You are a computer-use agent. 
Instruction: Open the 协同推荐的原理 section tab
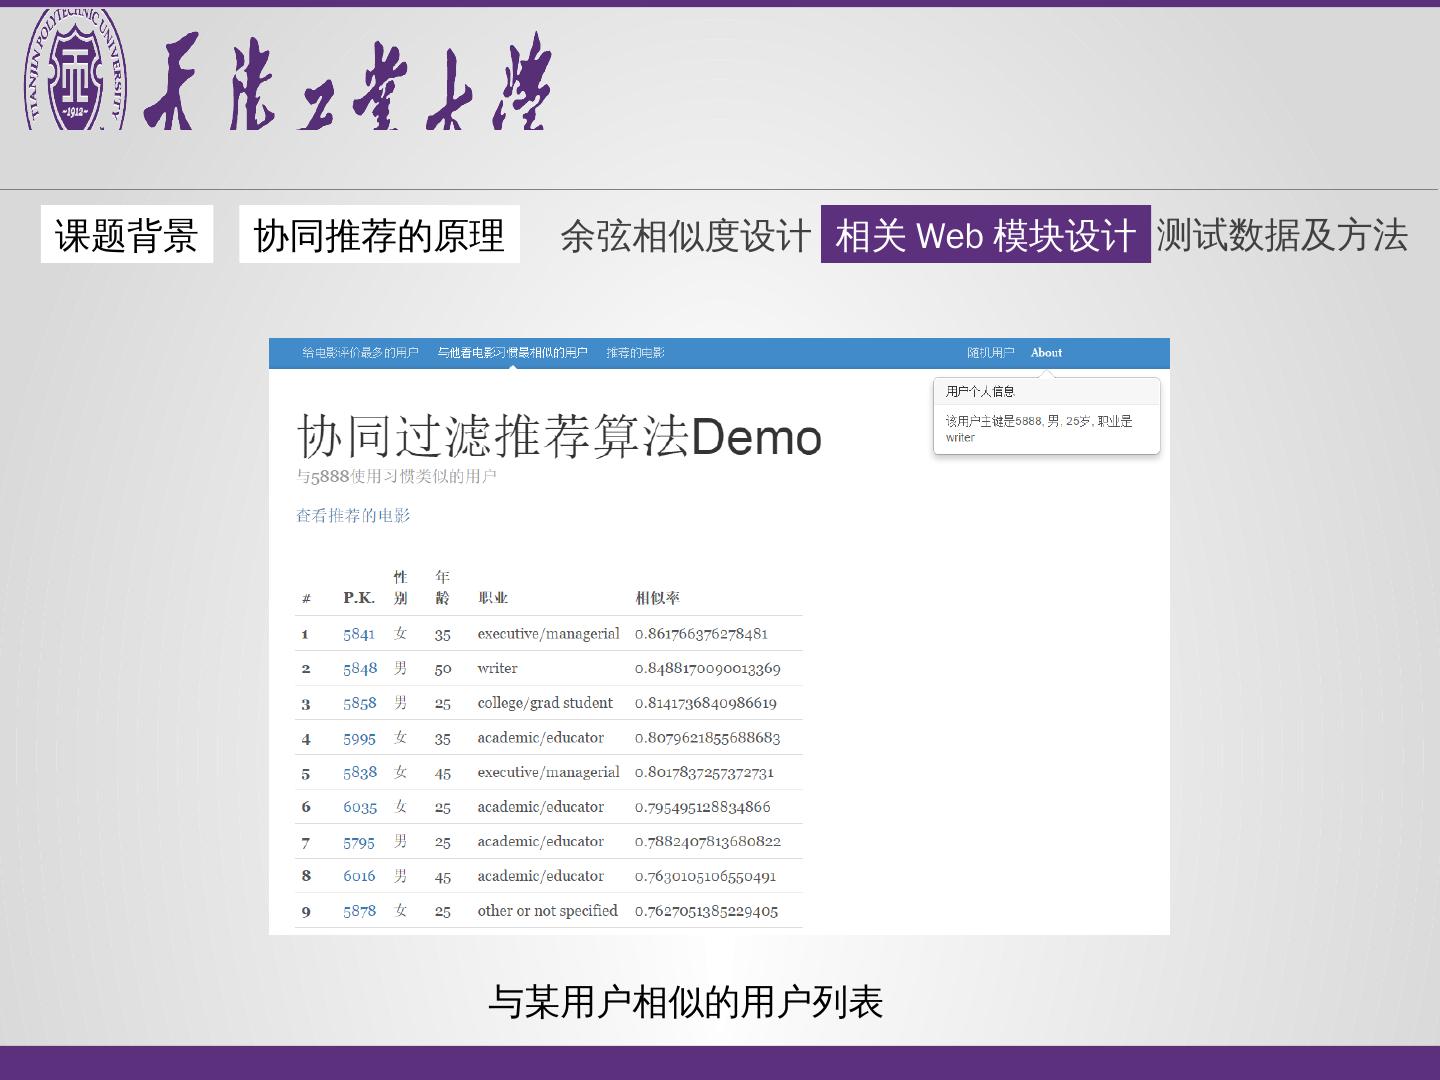(x=379, y=235)
